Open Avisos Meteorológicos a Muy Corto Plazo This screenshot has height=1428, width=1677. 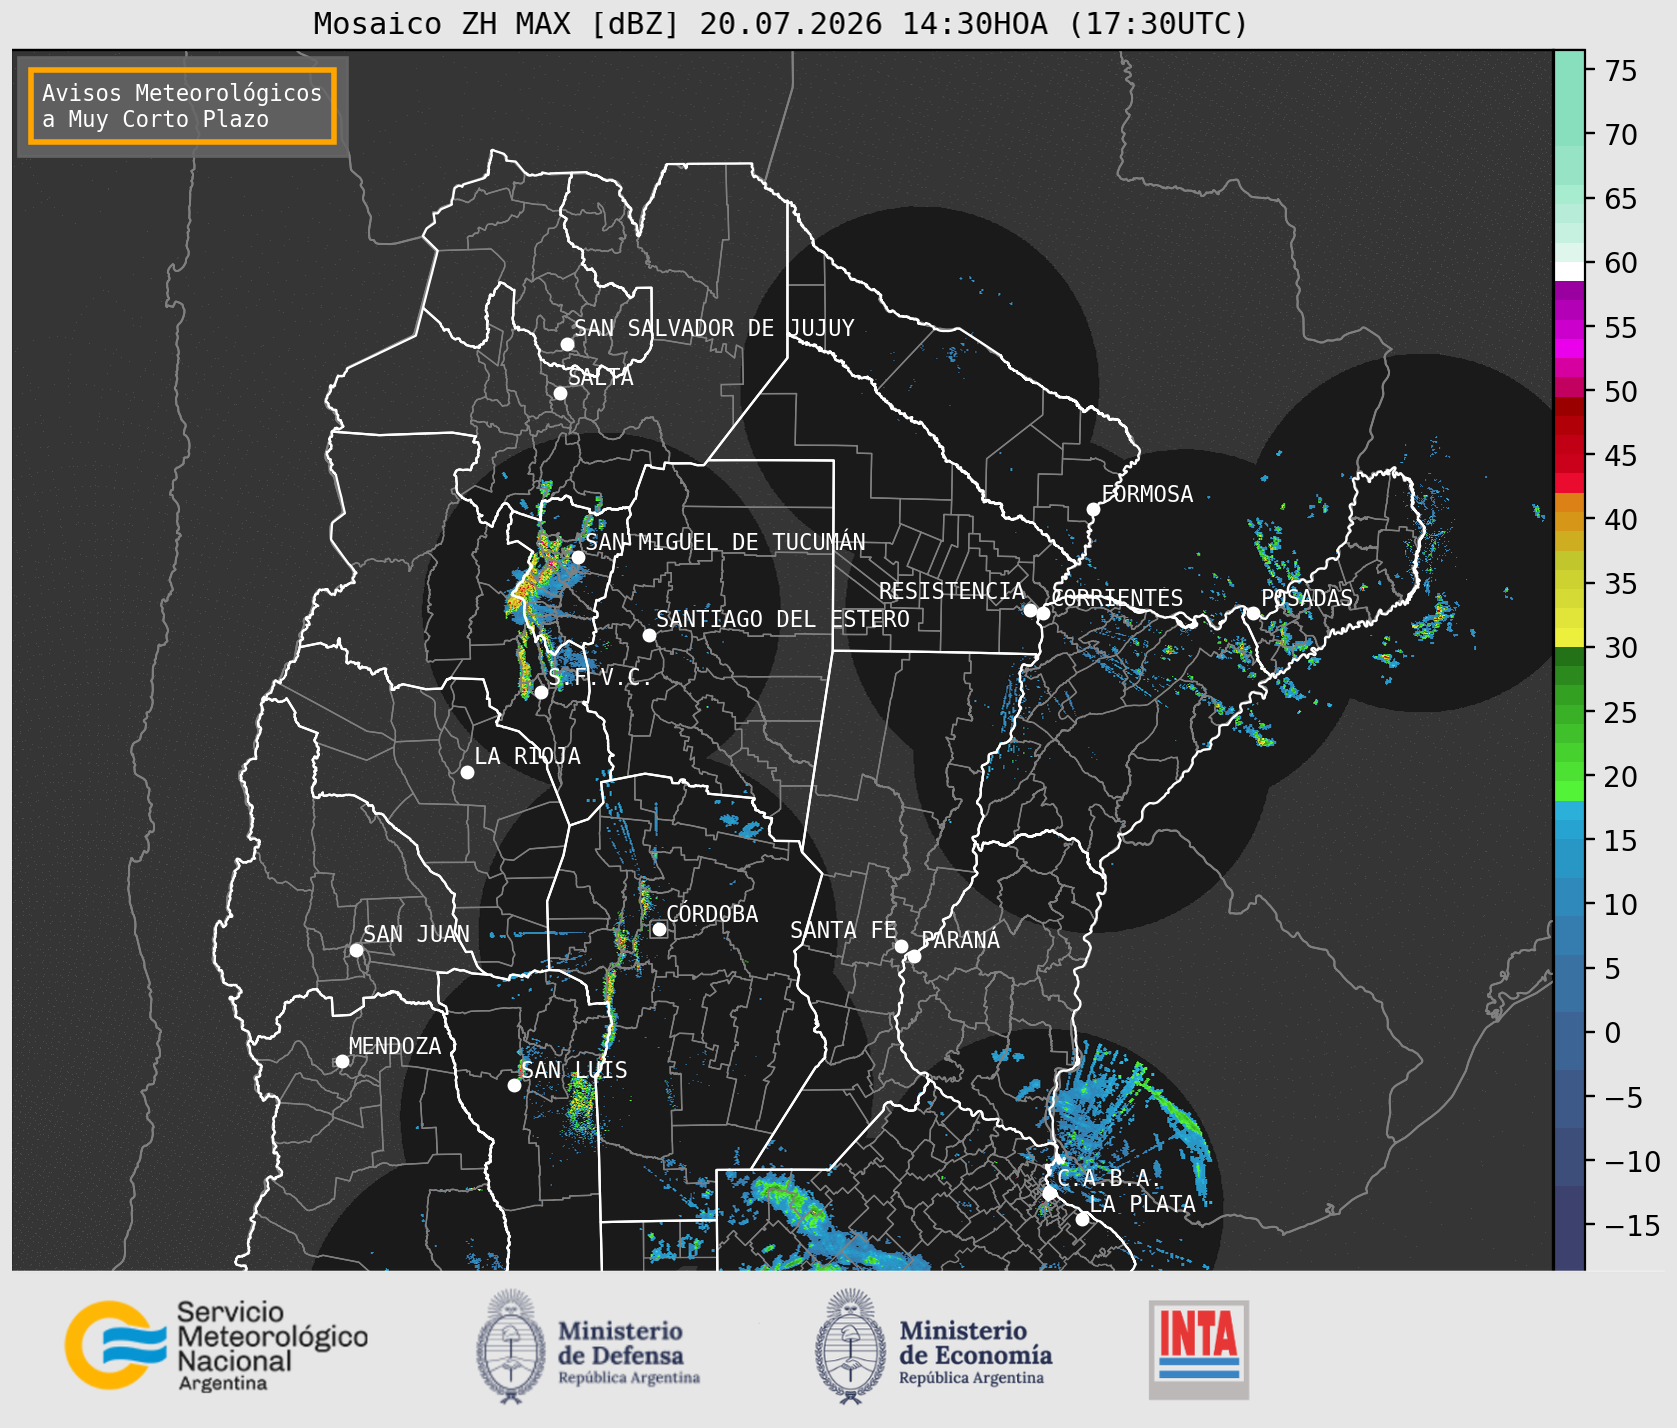[182, 106]
